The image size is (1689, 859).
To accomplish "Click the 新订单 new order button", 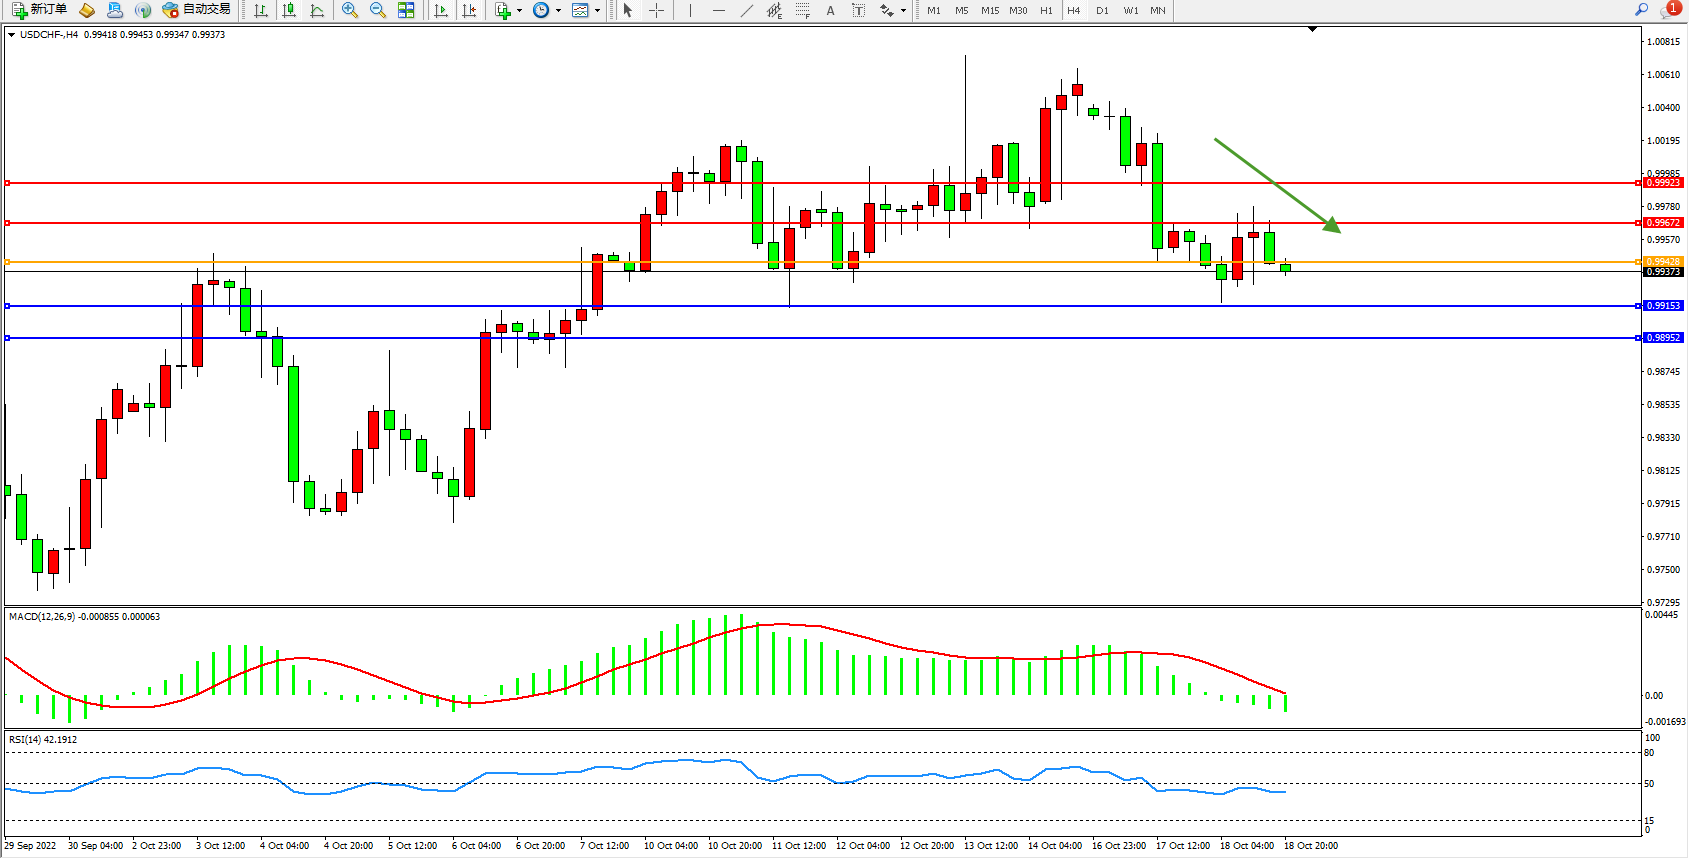I will [40, 10].
